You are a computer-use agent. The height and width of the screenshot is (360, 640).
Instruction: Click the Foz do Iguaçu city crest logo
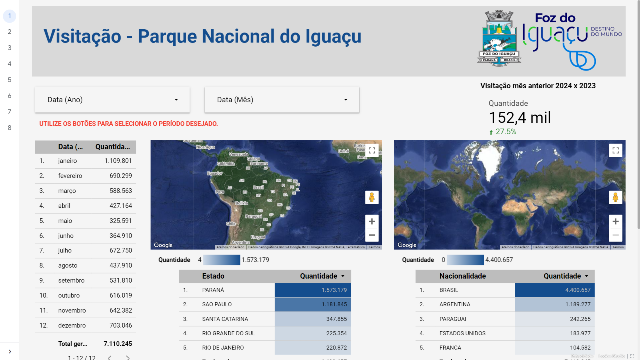tap(499, 38)
